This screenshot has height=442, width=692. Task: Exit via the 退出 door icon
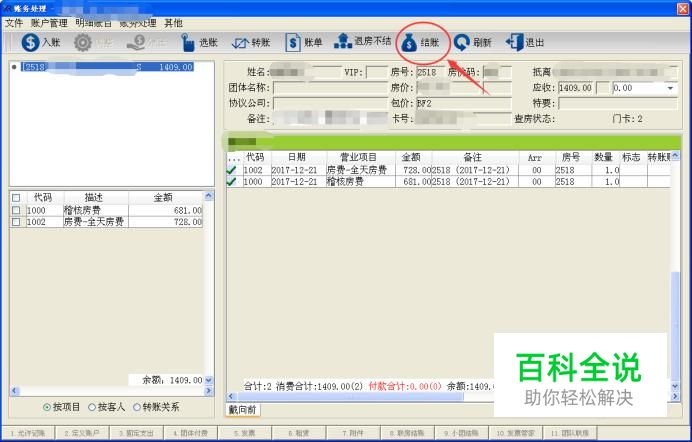pyautogui.click(x=514, y=42)
